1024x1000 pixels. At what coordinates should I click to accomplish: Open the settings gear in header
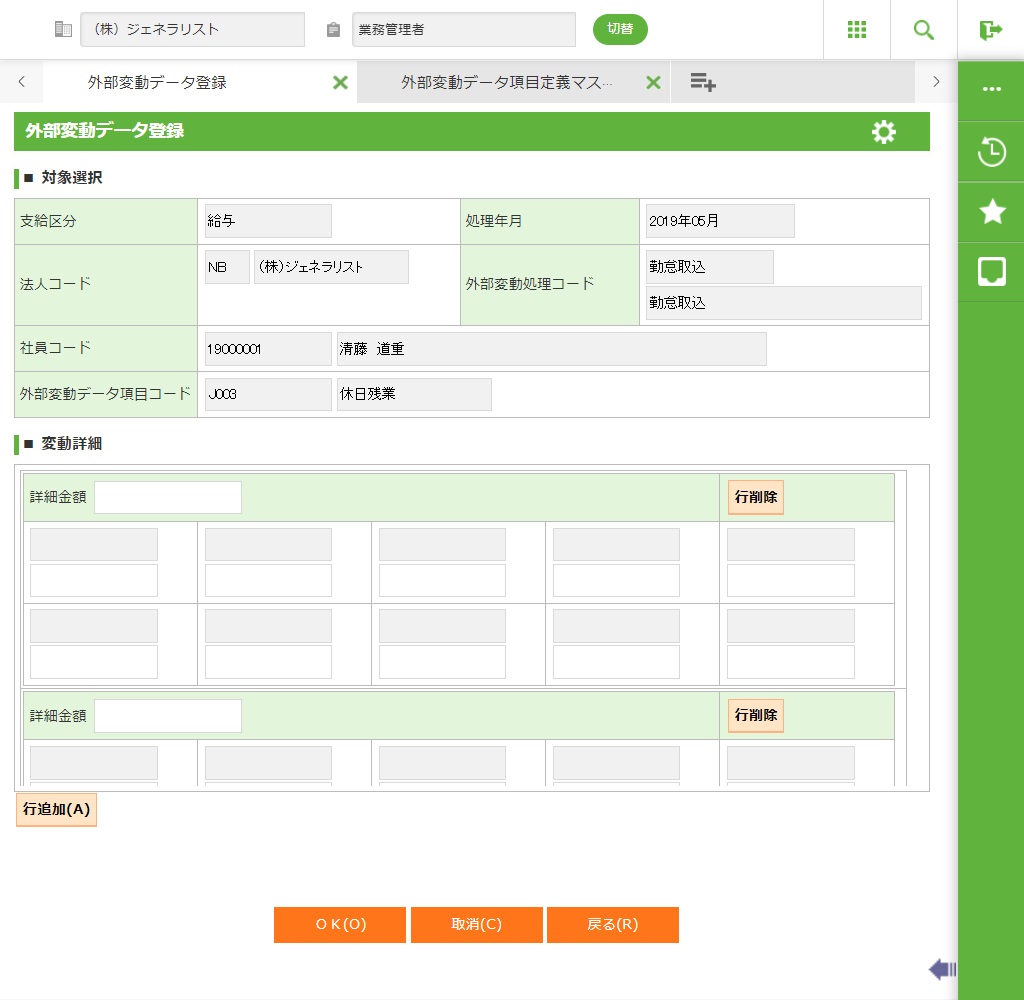(884, 132)
